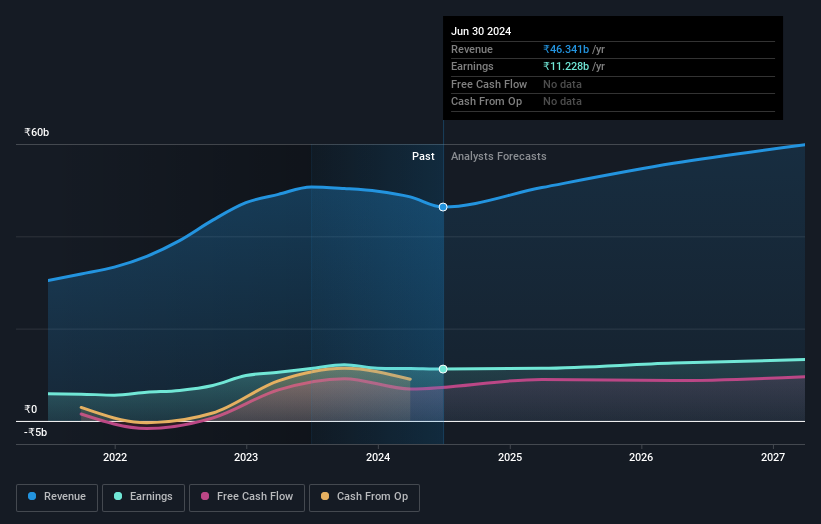821x524 pixels.
Task: Click the -₹5b y-axis label
Action: [36, 432]
